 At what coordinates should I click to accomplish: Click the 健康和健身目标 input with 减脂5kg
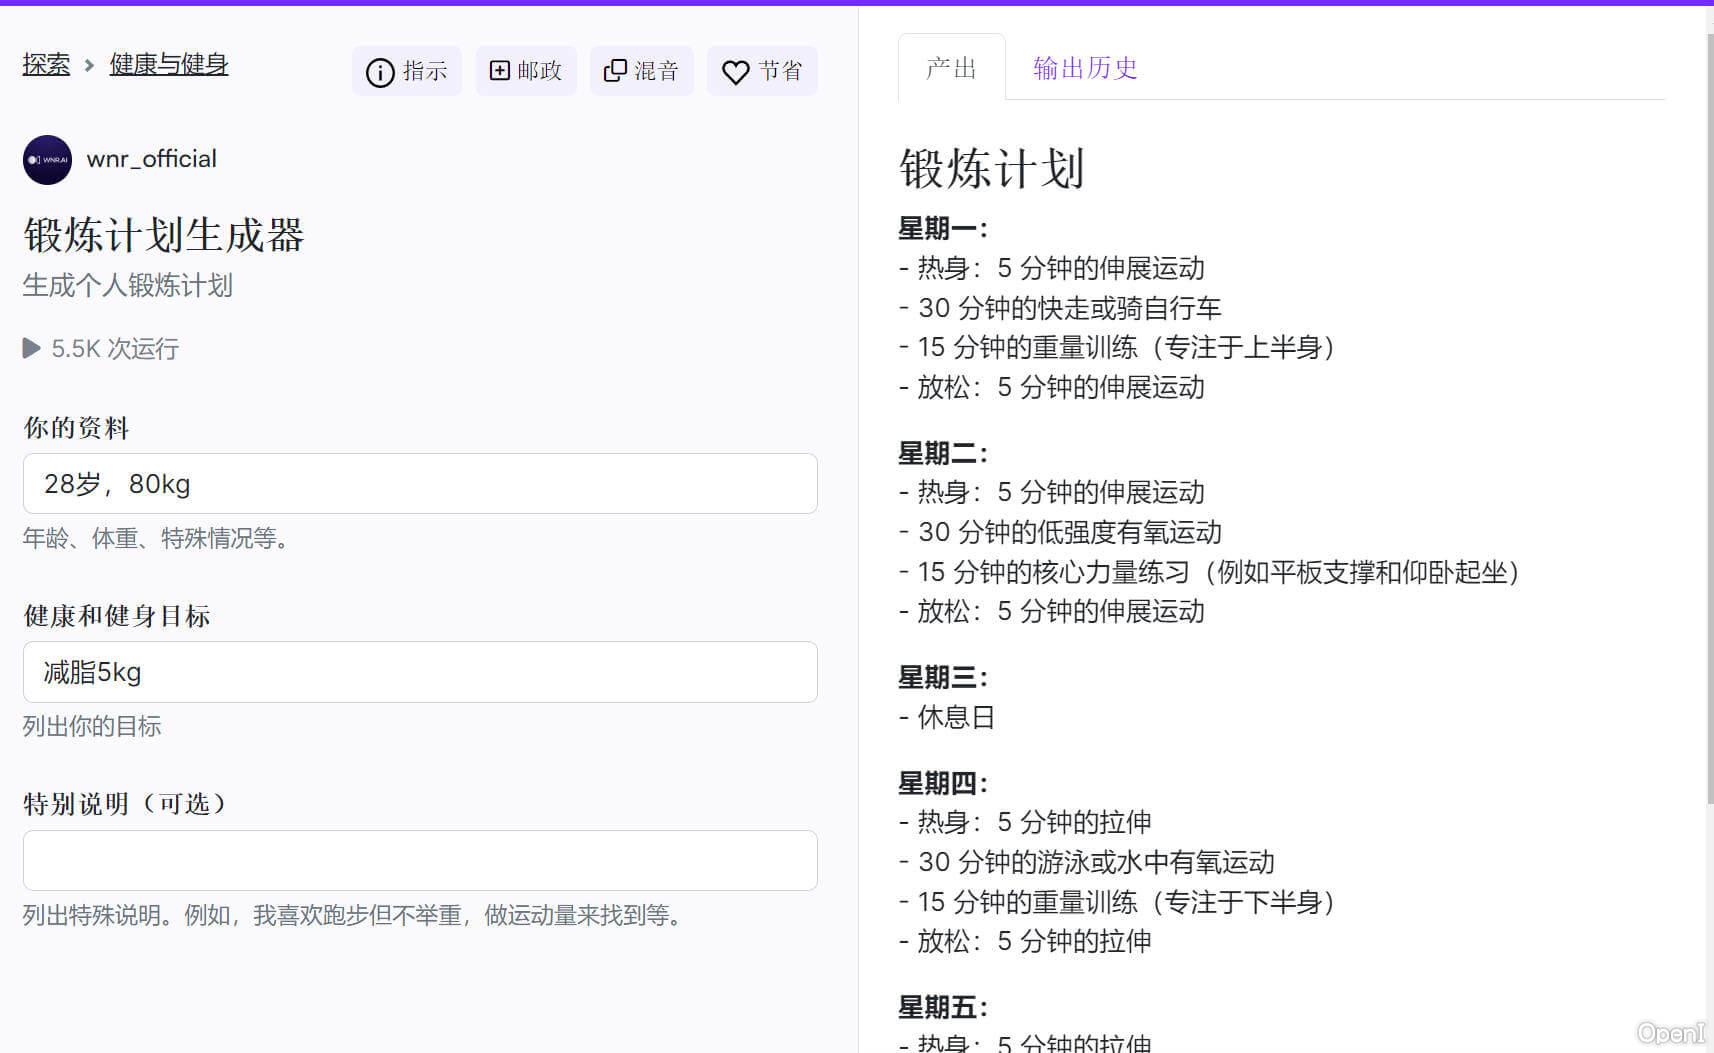tap(420, 672)
